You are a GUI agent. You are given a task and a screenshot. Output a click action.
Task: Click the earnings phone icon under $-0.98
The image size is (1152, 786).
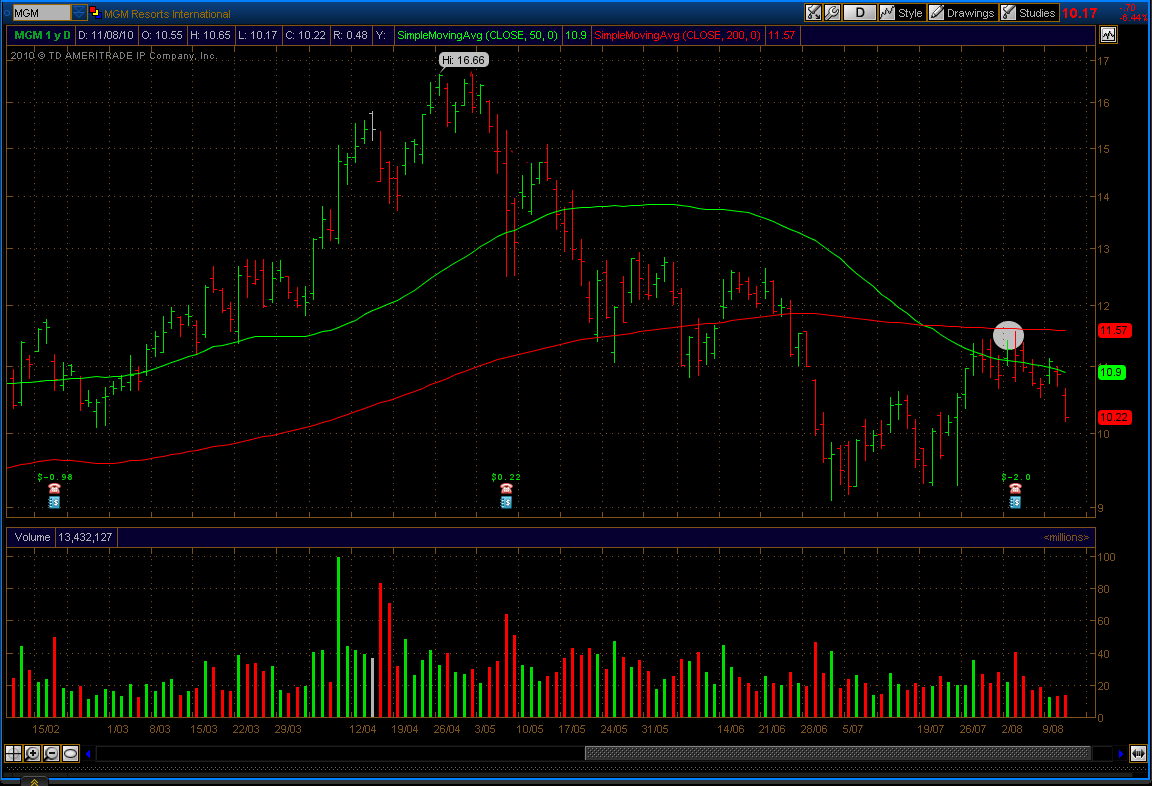54,488
